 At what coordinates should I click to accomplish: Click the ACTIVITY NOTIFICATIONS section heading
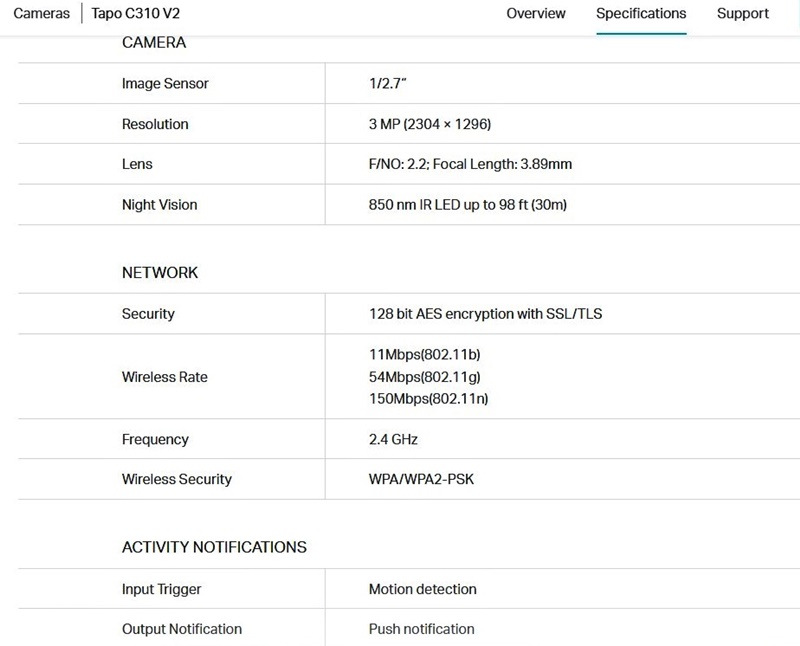[214, 548]
